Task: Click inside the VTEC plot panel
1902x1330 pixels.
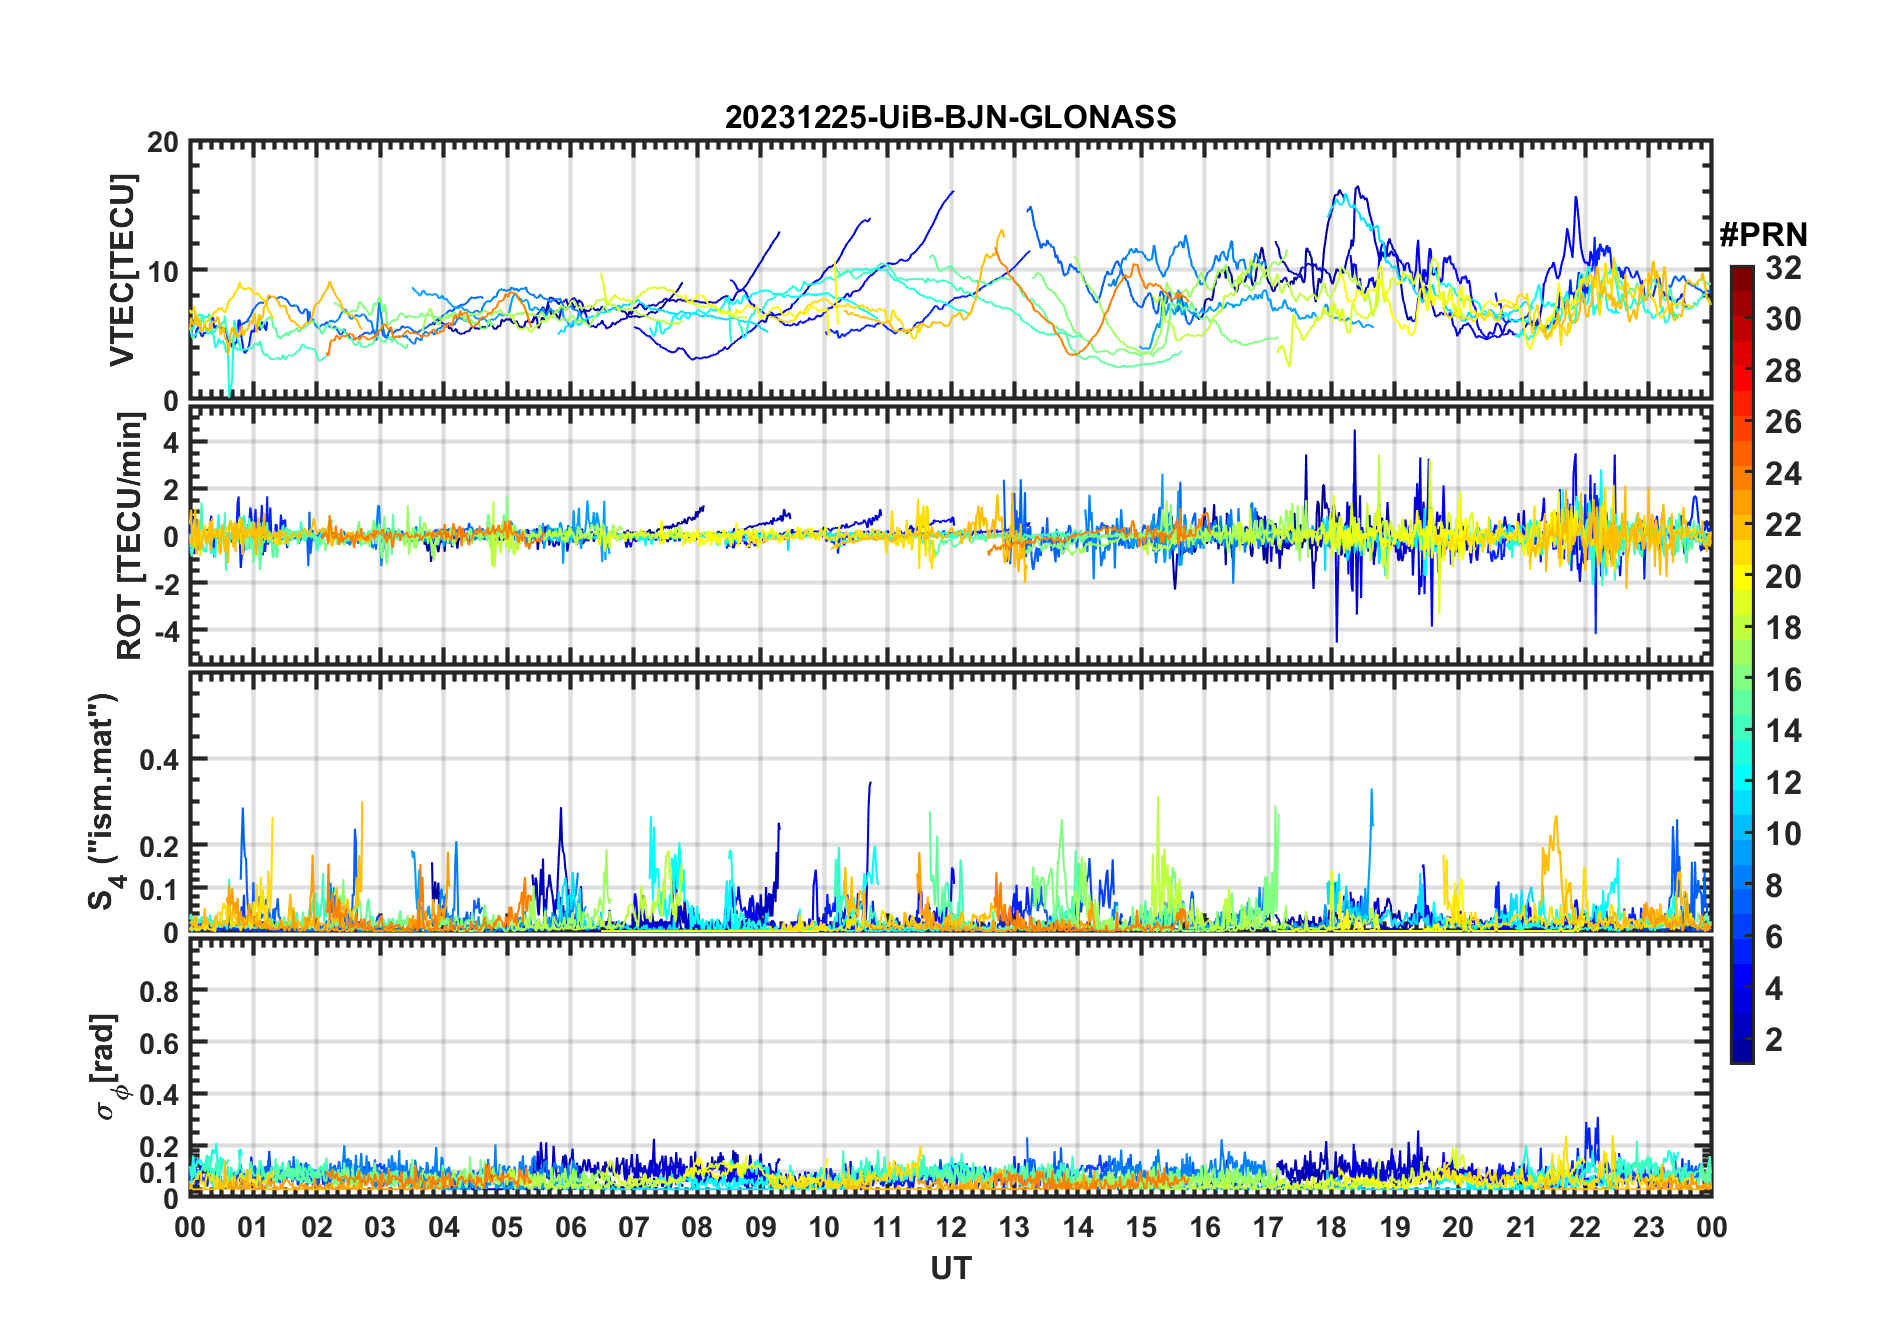Action: (x=950, y=270)
